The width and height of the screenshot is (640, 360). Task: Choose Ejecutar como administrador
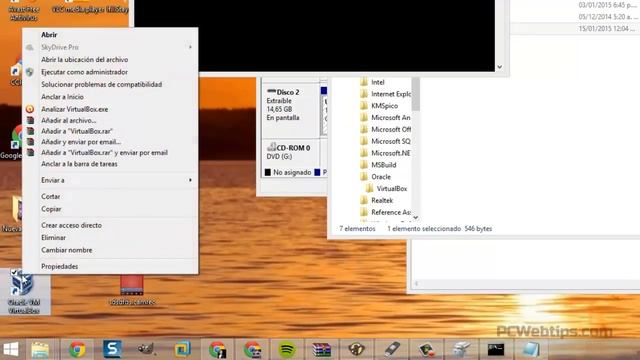click(110, 72)
